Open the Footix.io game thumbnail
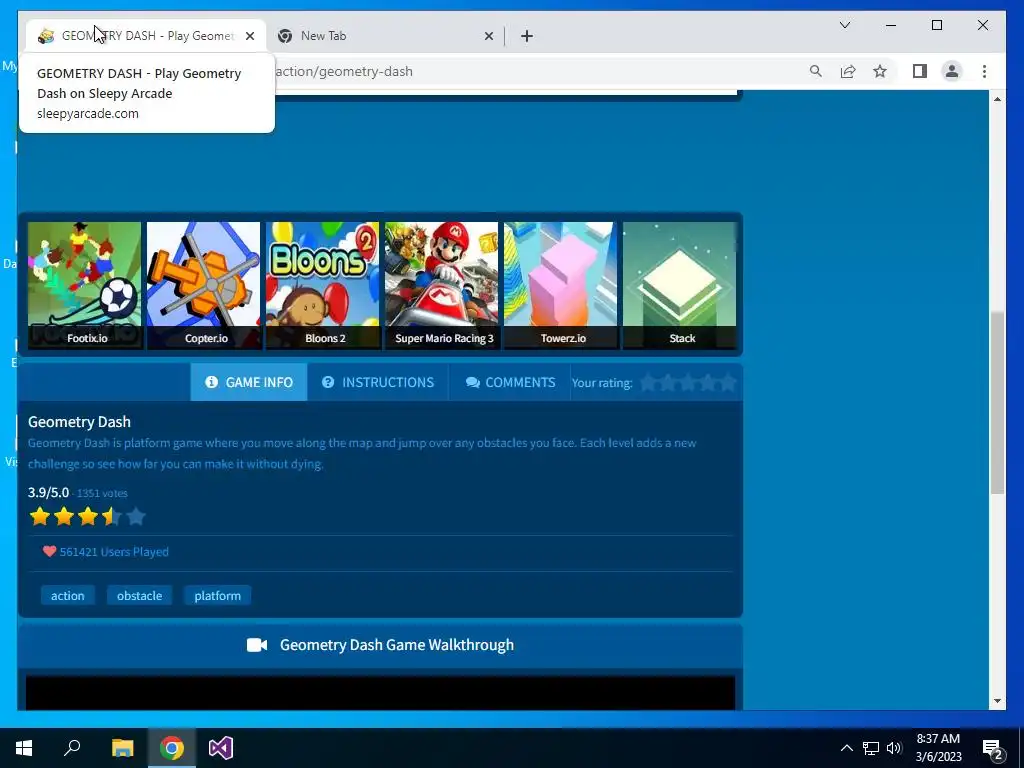Viewport: 1024px width, 768px height. [x=84, y=285]
